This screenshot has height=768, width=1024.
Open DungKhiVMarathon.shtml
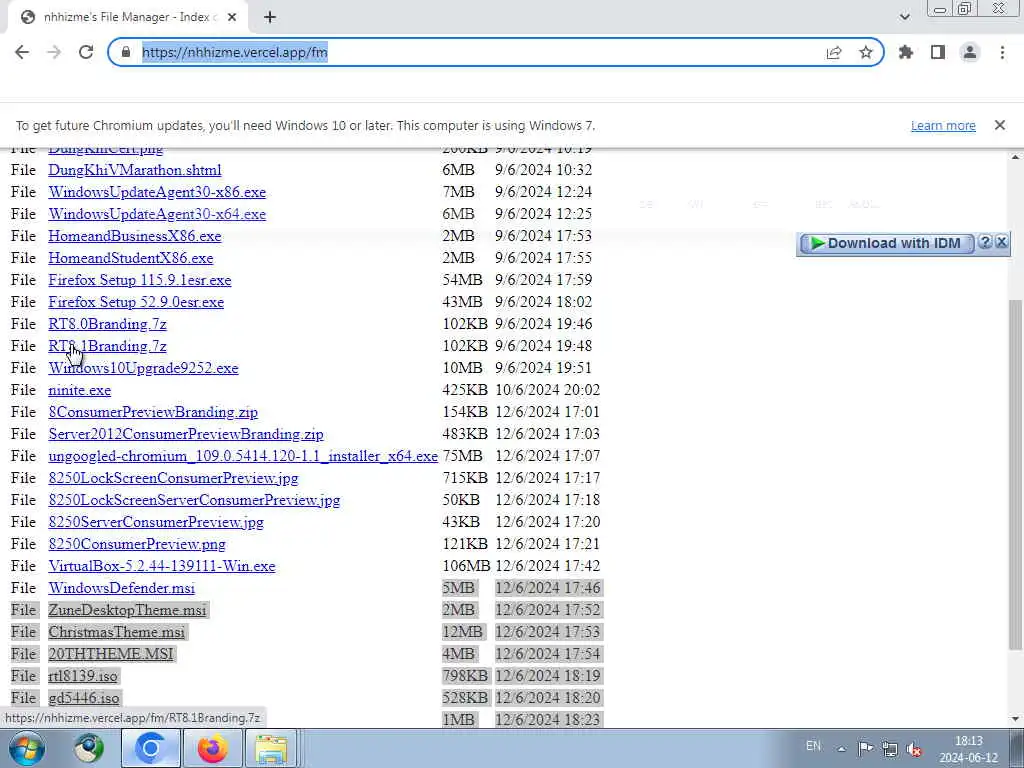(x=135, y=170)
